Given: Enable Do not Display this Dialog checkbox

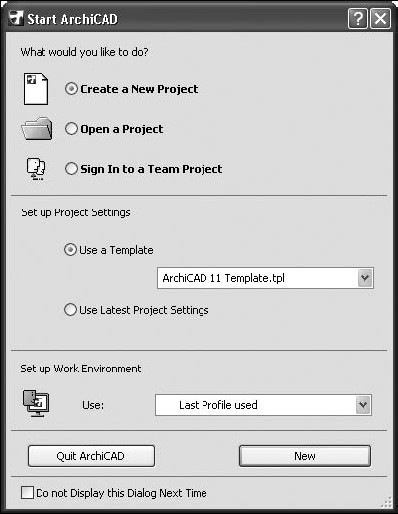Looking at the screenshot, I should click(27, 492).
